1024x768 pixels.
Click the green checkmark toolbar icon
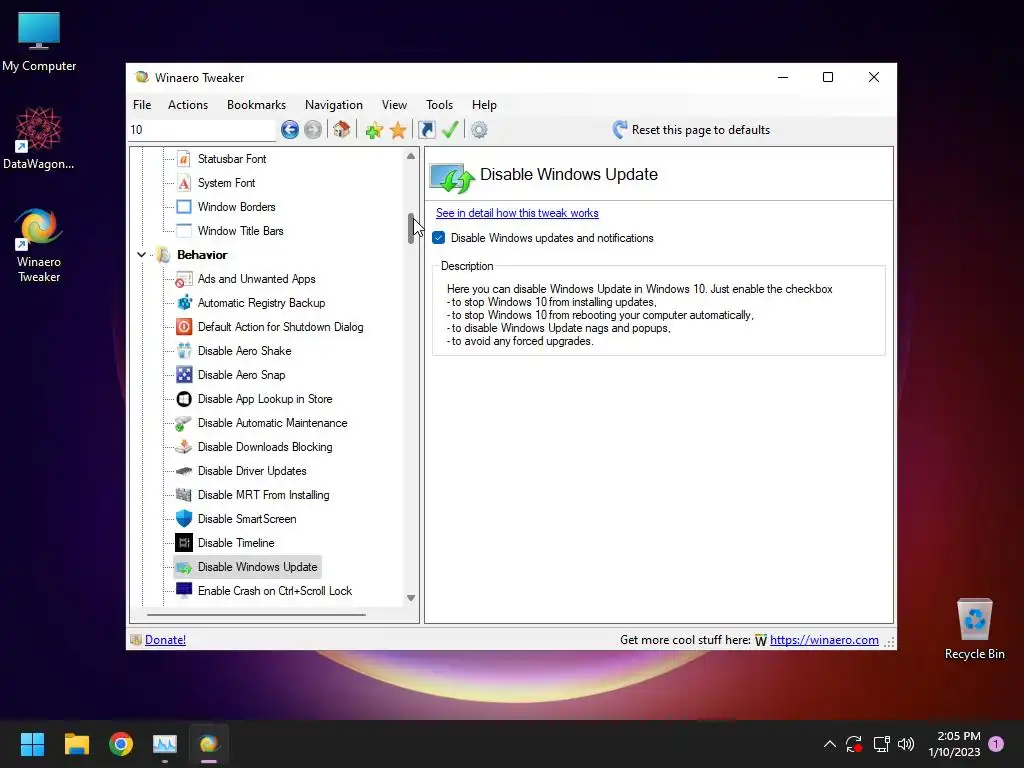tap(450, 129)
